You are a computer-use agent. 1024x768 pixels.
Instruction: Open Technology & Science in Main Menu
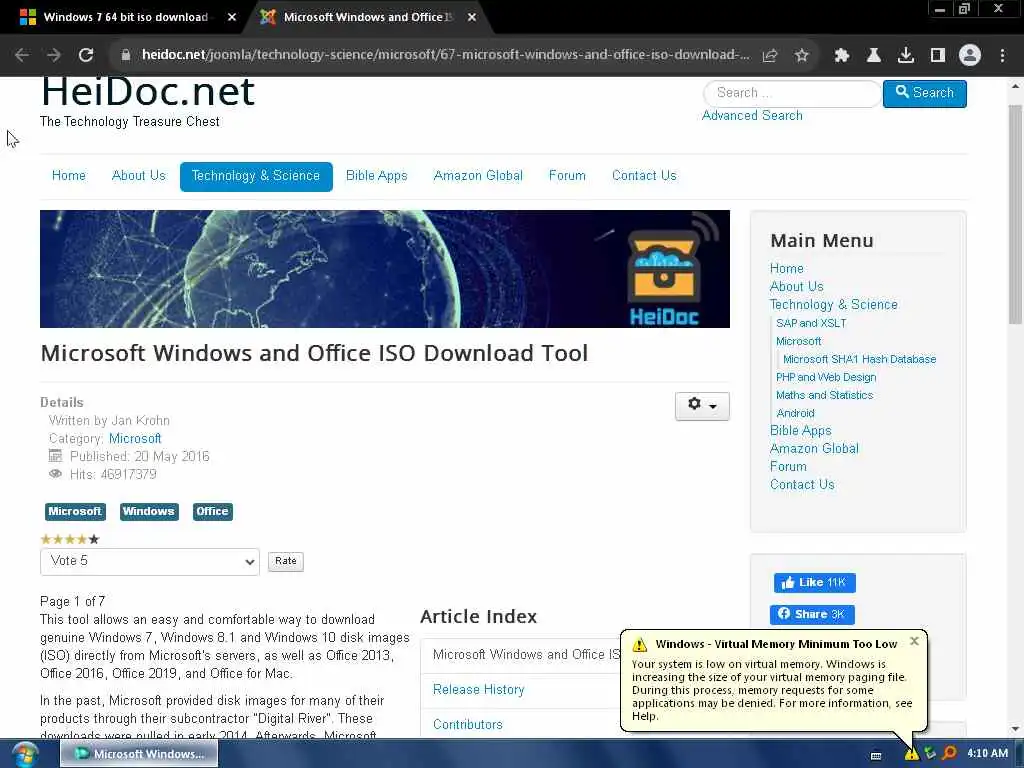[833, 305]
